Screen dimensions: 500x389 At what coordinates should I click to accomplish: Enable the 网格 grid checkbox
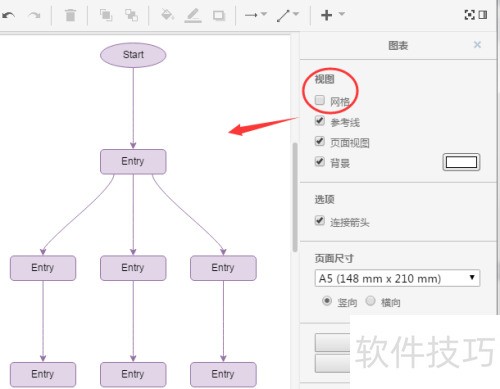(320, 100)
